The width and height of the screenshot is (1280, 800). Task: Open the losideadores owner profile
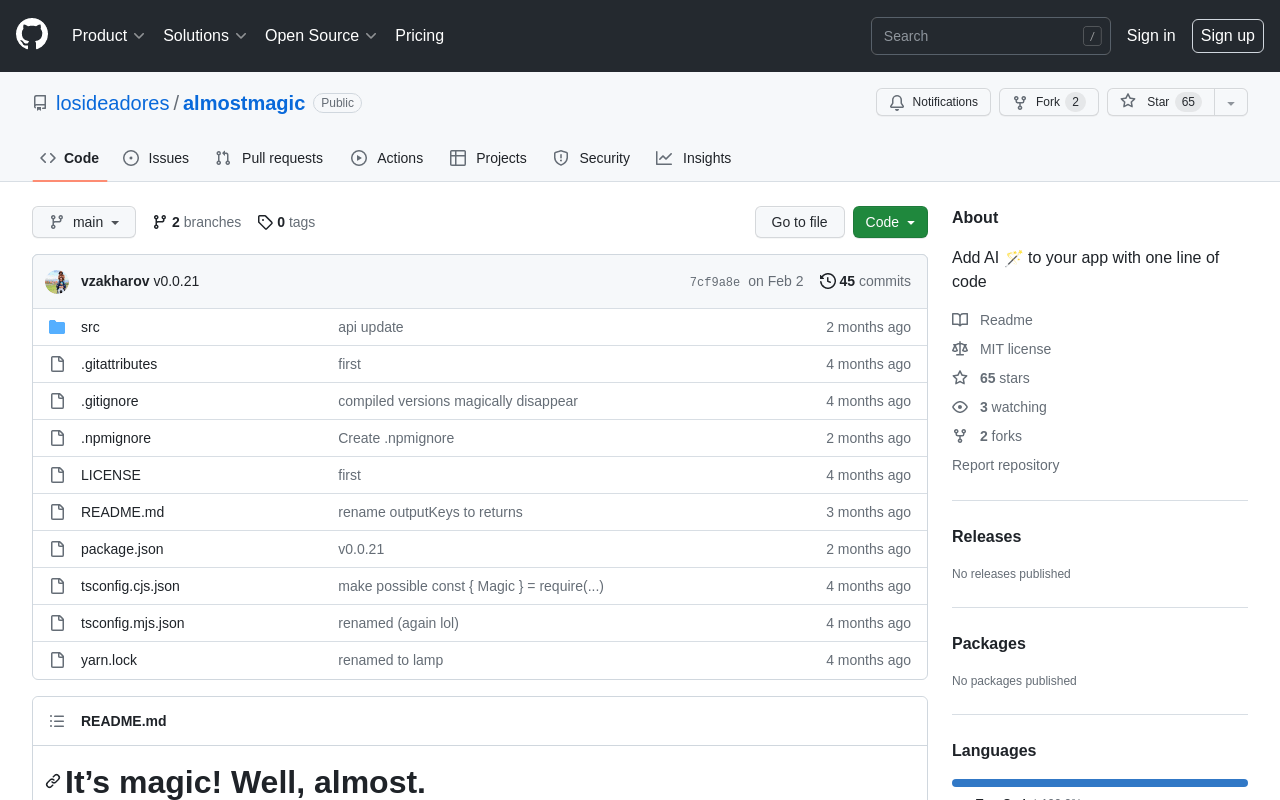point(113,103)
